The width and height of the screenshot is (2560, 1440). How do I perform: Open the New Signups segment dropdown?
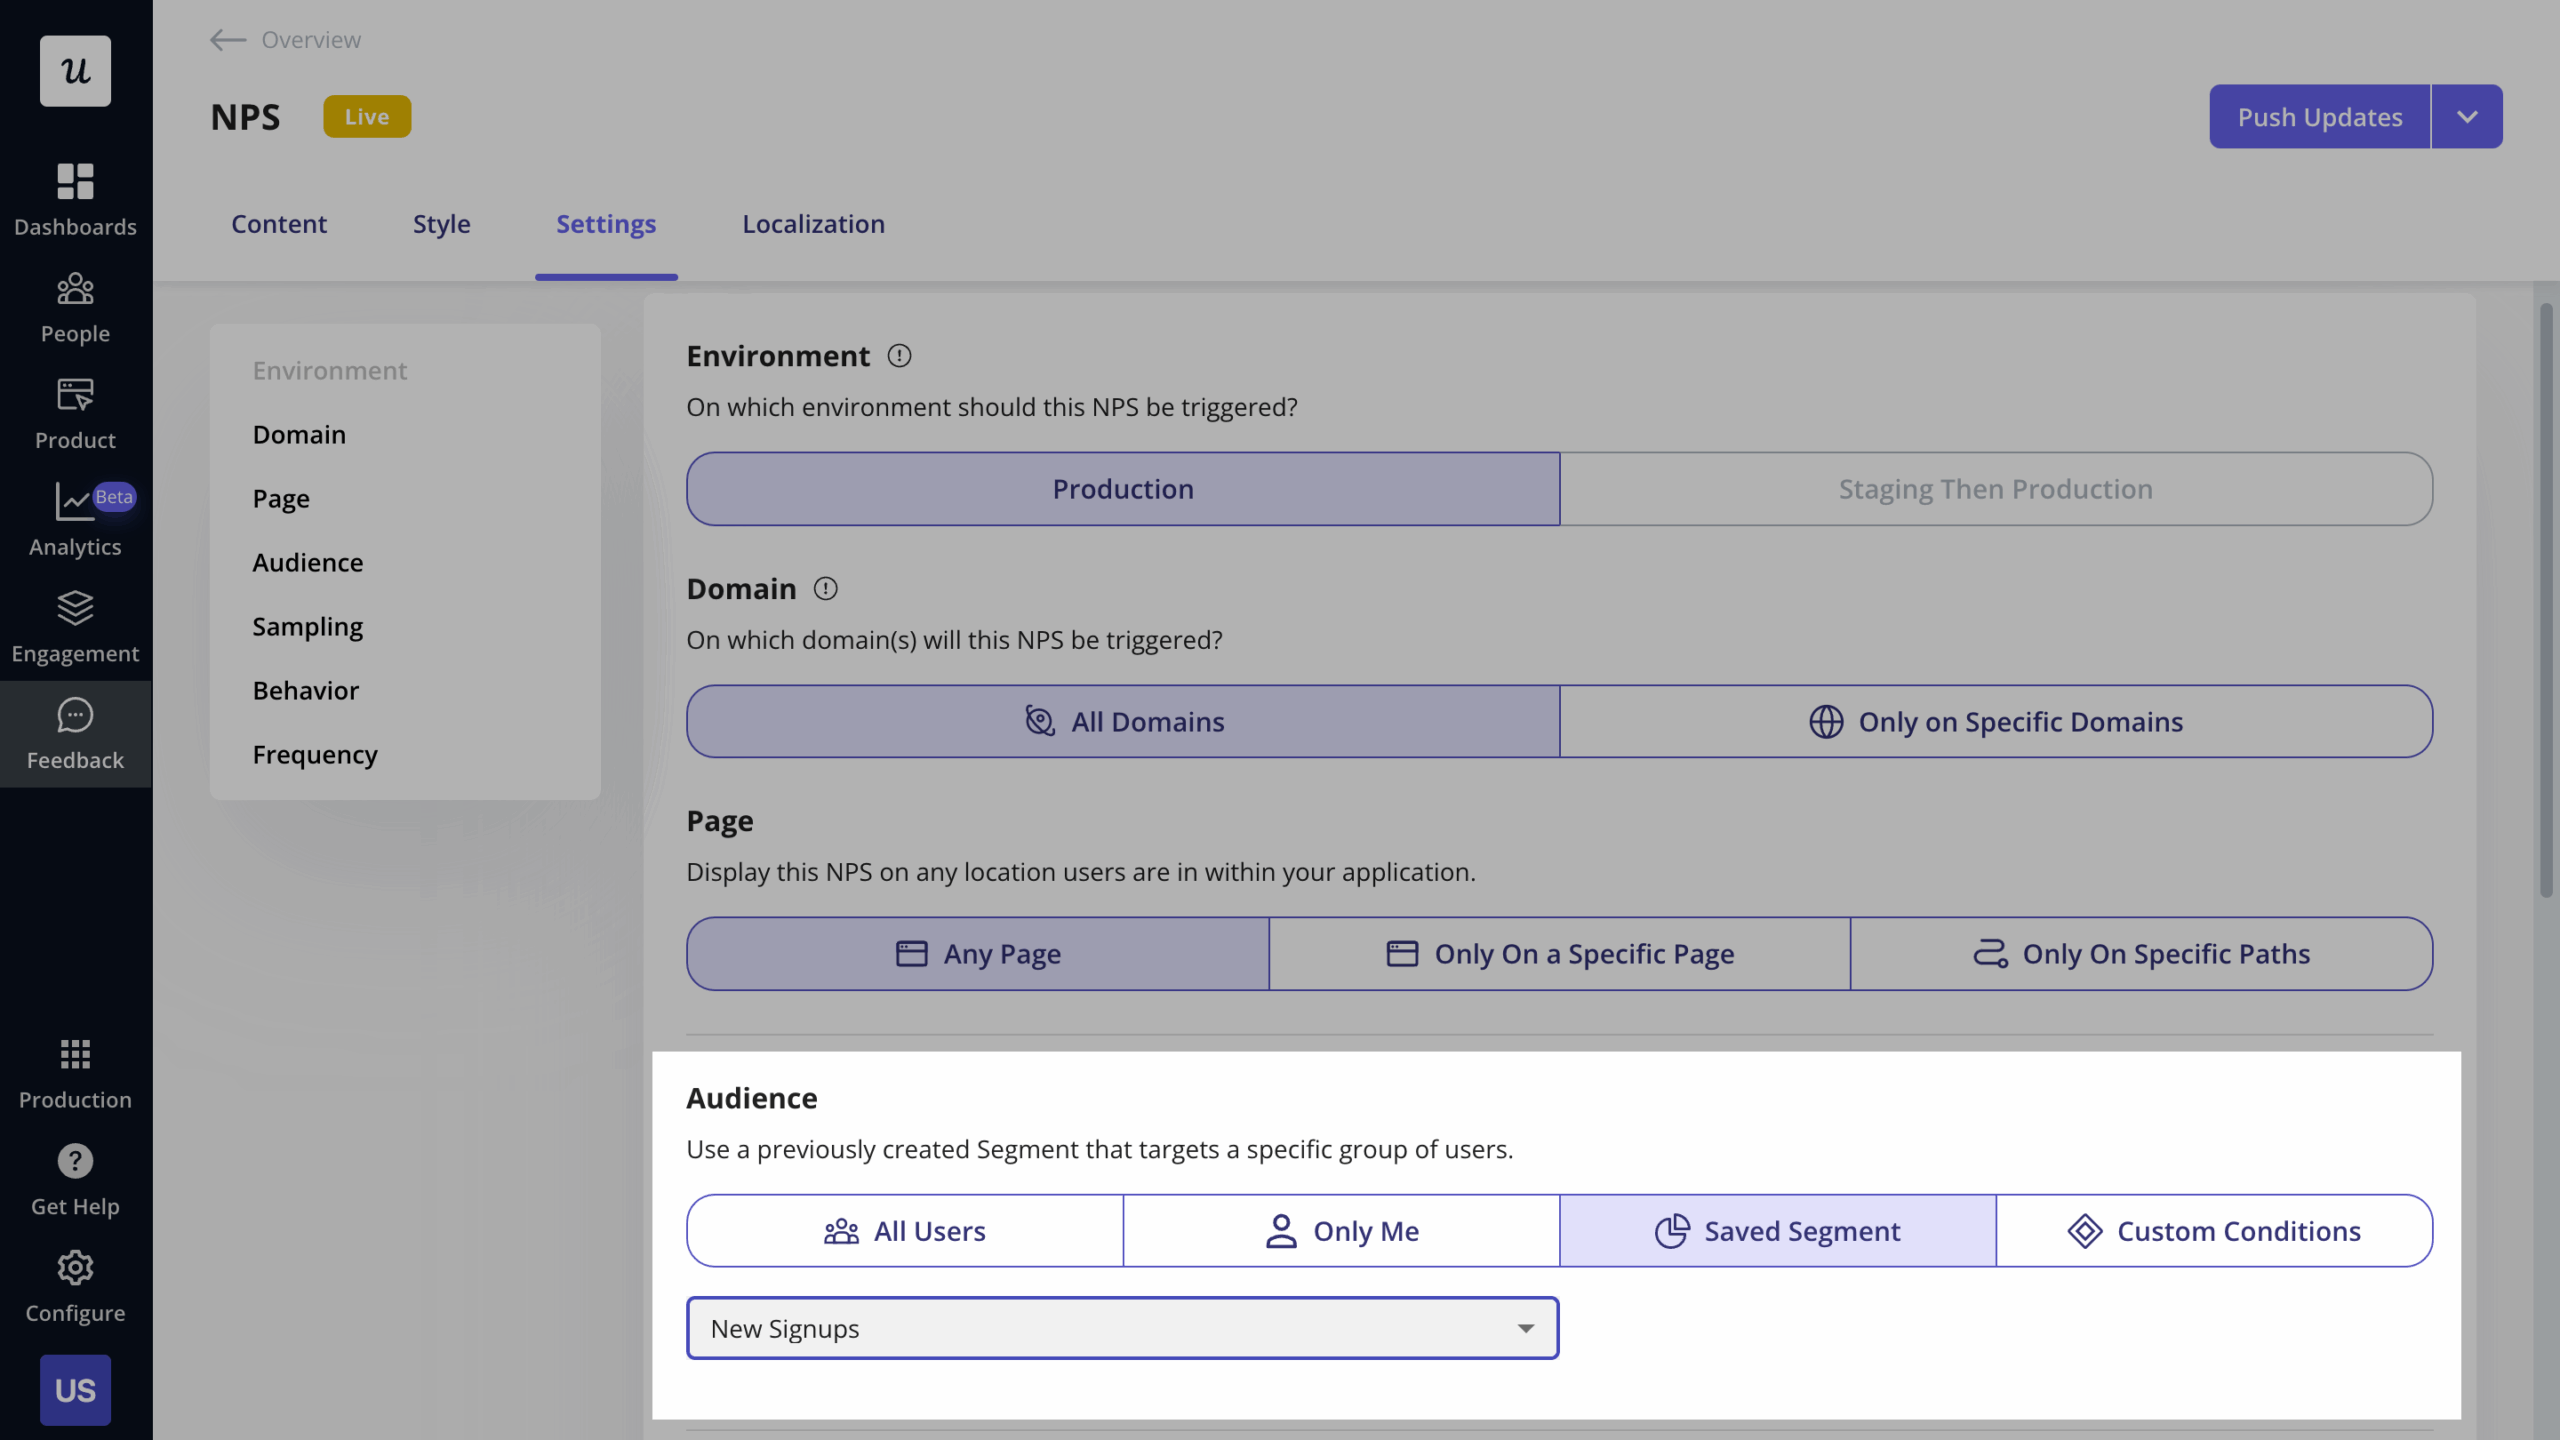pyautogui.click(x=1122, y=1327)
